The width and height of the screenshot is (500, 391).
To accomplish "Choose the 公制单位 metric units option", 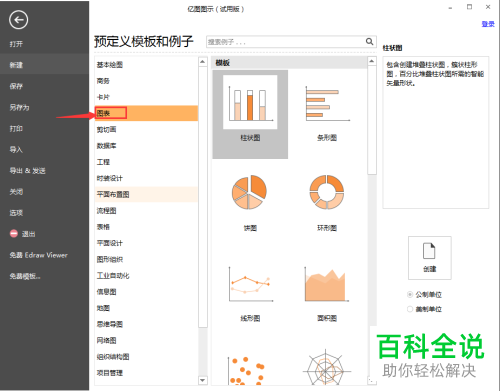I will point(425,295).
